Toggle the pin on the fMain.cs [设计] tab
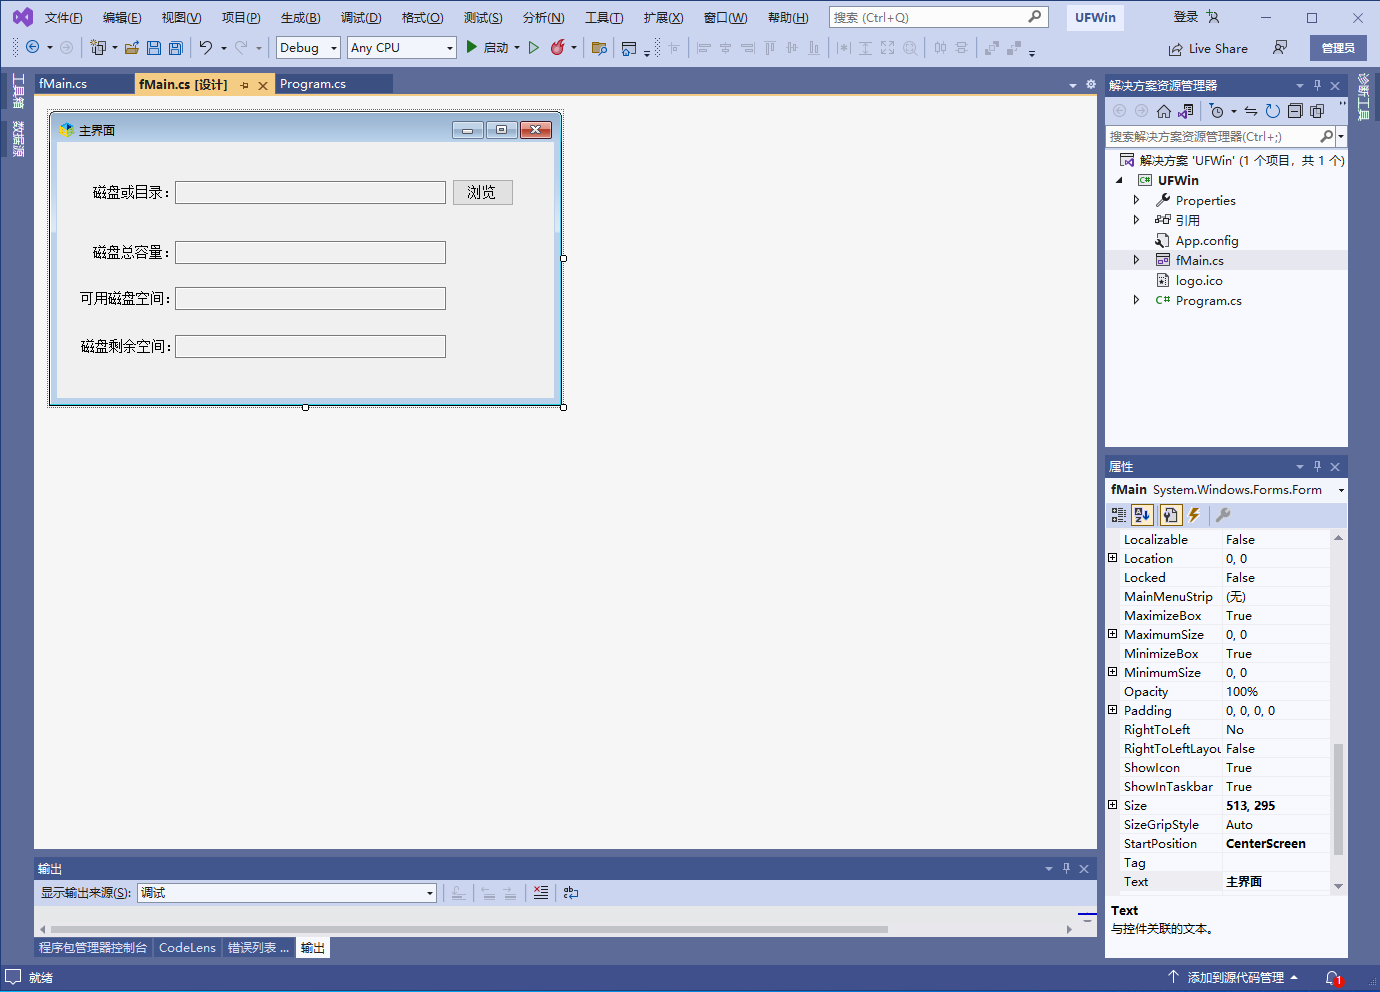The height and width of the screenshot is (992, 1380). (245, 85)
